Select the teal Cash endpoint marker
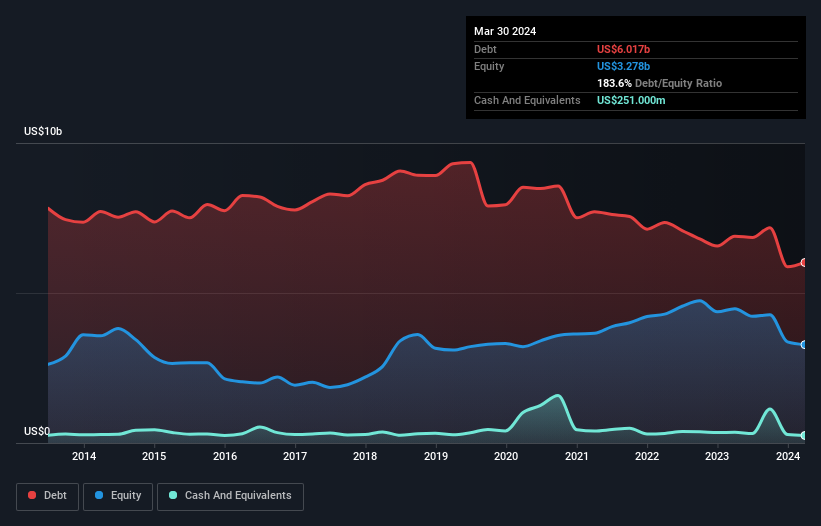 804,435
